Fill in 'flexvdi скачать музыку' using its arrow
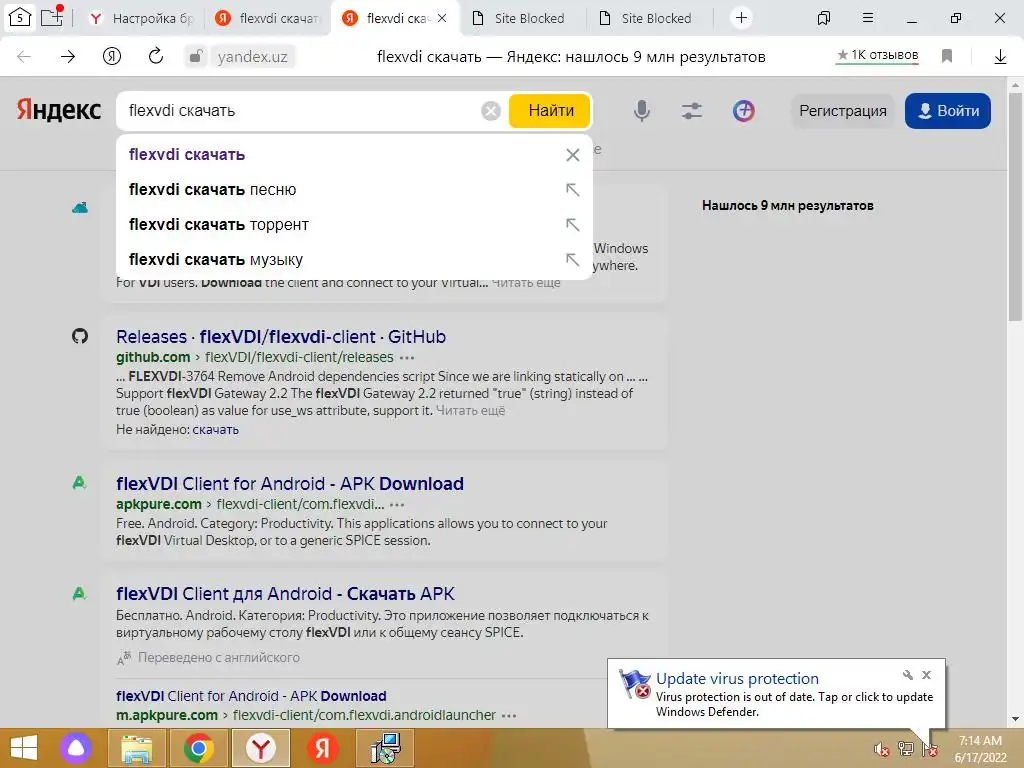The height and width of the screenshot is (768, 1024). pos(573,259)
